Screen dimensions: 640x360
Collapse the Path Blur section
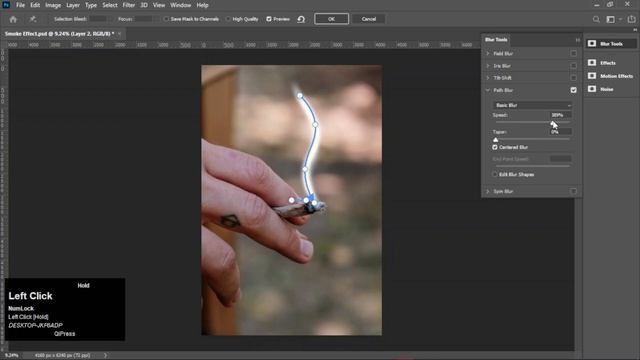click(488, 90)
